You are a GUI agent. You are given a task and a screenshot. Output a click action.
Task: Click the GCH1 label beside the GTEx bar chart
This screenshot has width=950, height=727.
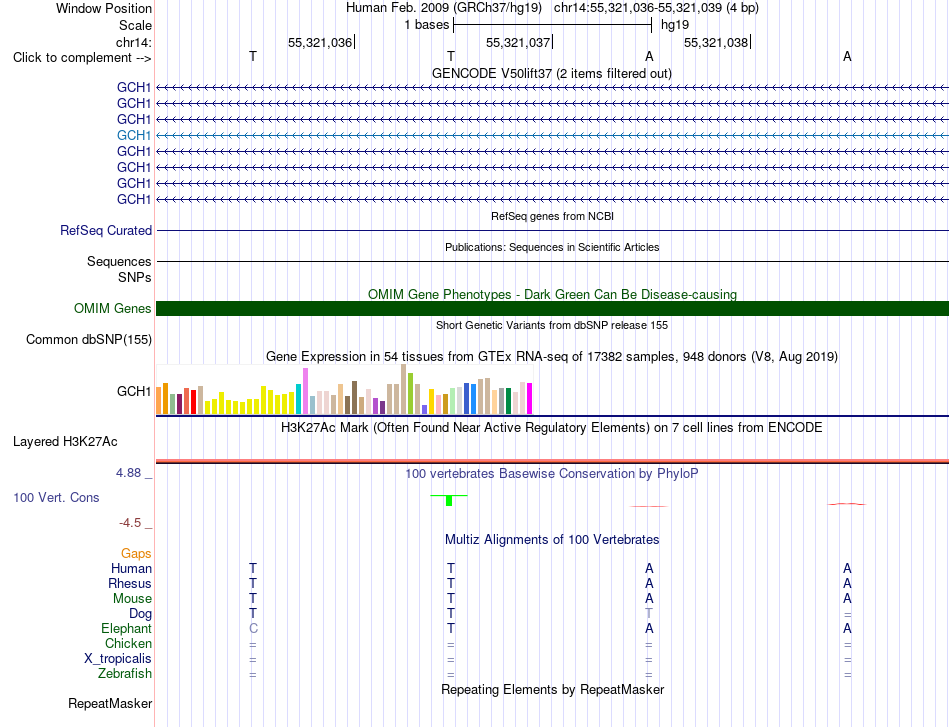133,391
